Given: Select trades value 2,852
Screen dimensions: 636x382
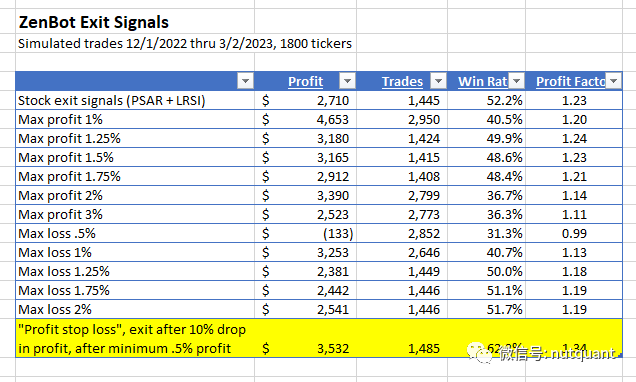Looking at the screenshot, I should [424, 234].
